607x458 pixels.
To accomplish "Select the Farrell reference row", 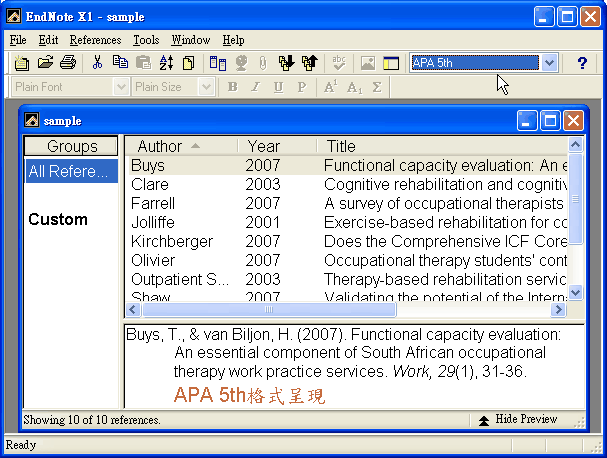I will 348,204.
